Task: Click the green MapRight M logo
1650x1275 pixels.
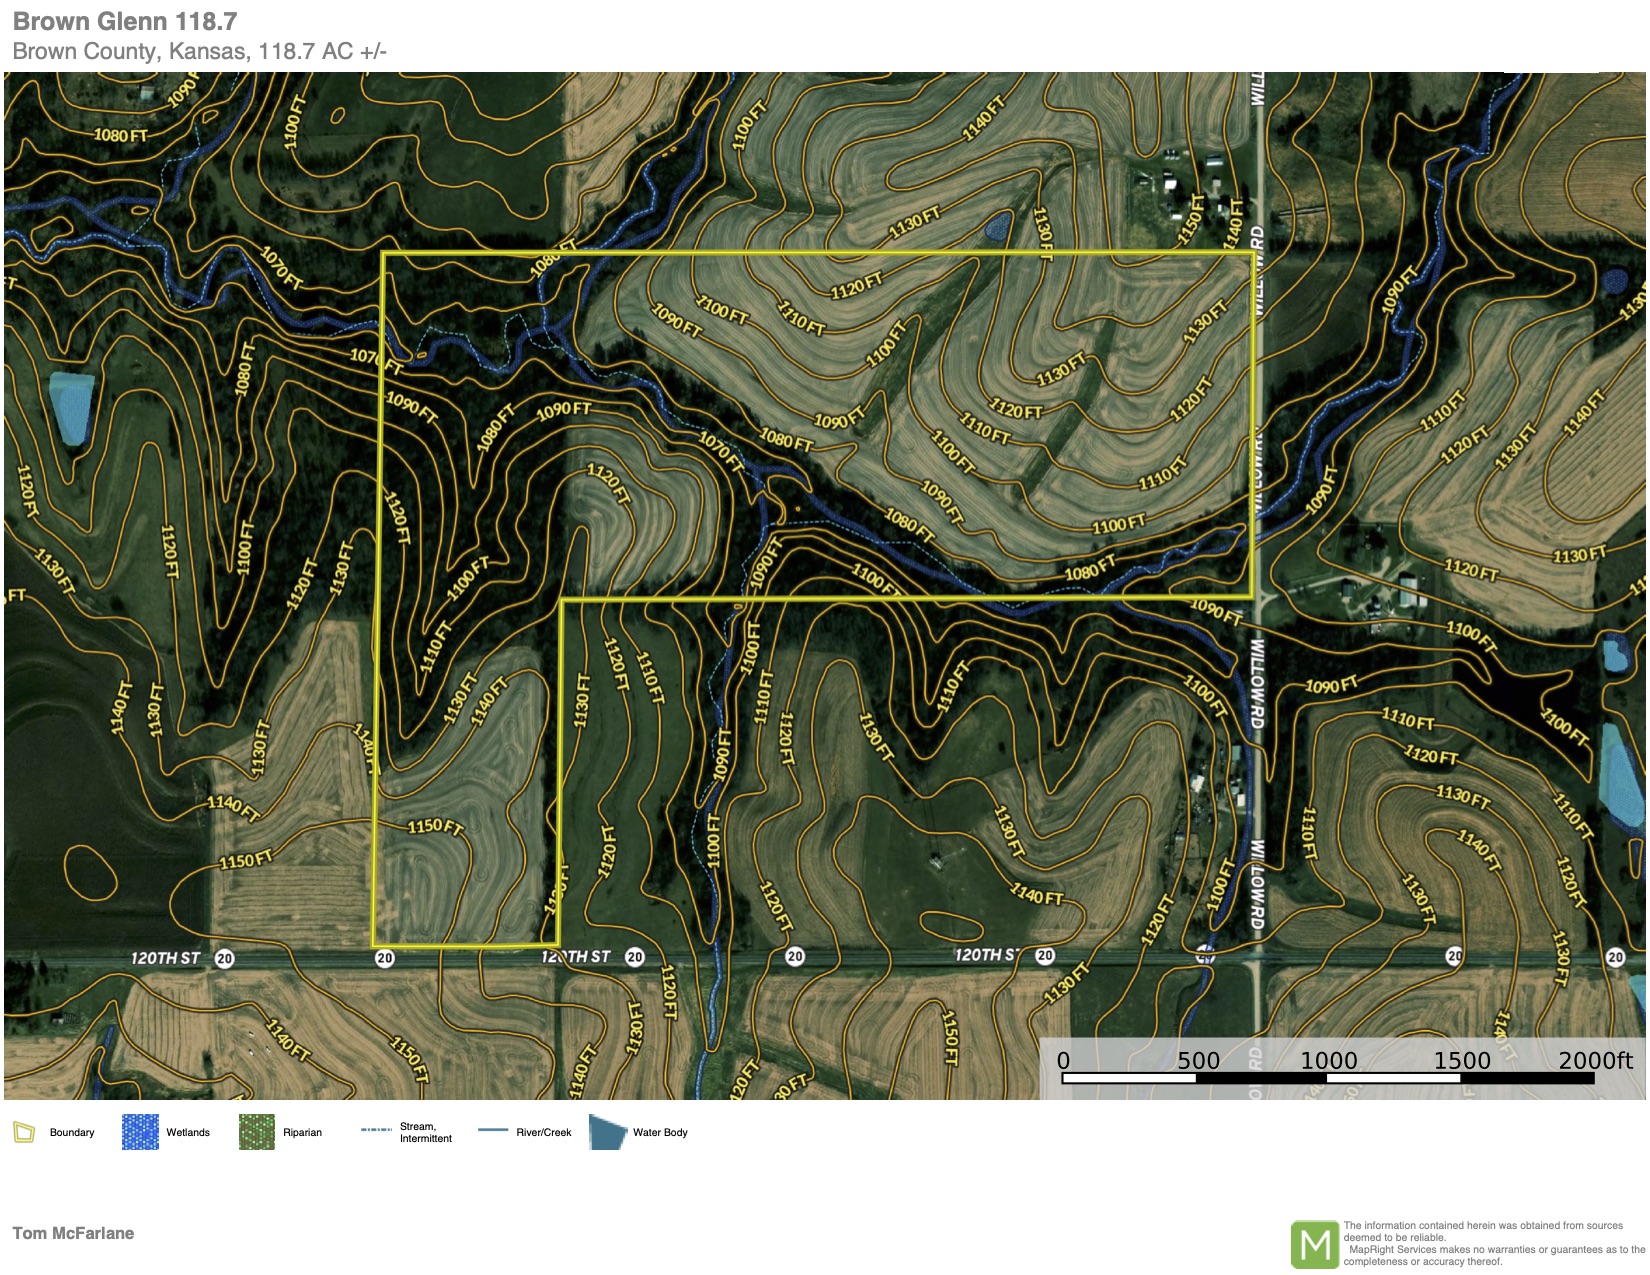Action: click(1314, 1244)
